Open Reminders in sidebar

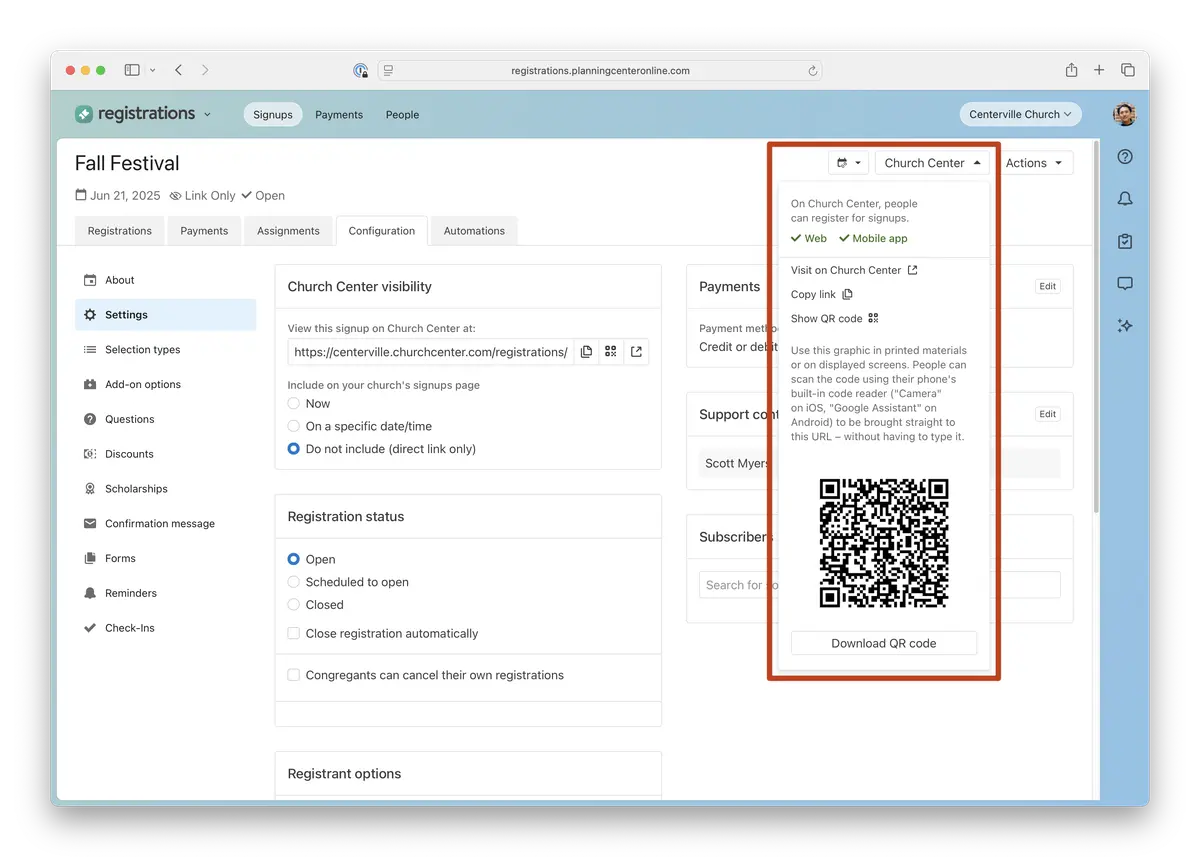point(166,593)
